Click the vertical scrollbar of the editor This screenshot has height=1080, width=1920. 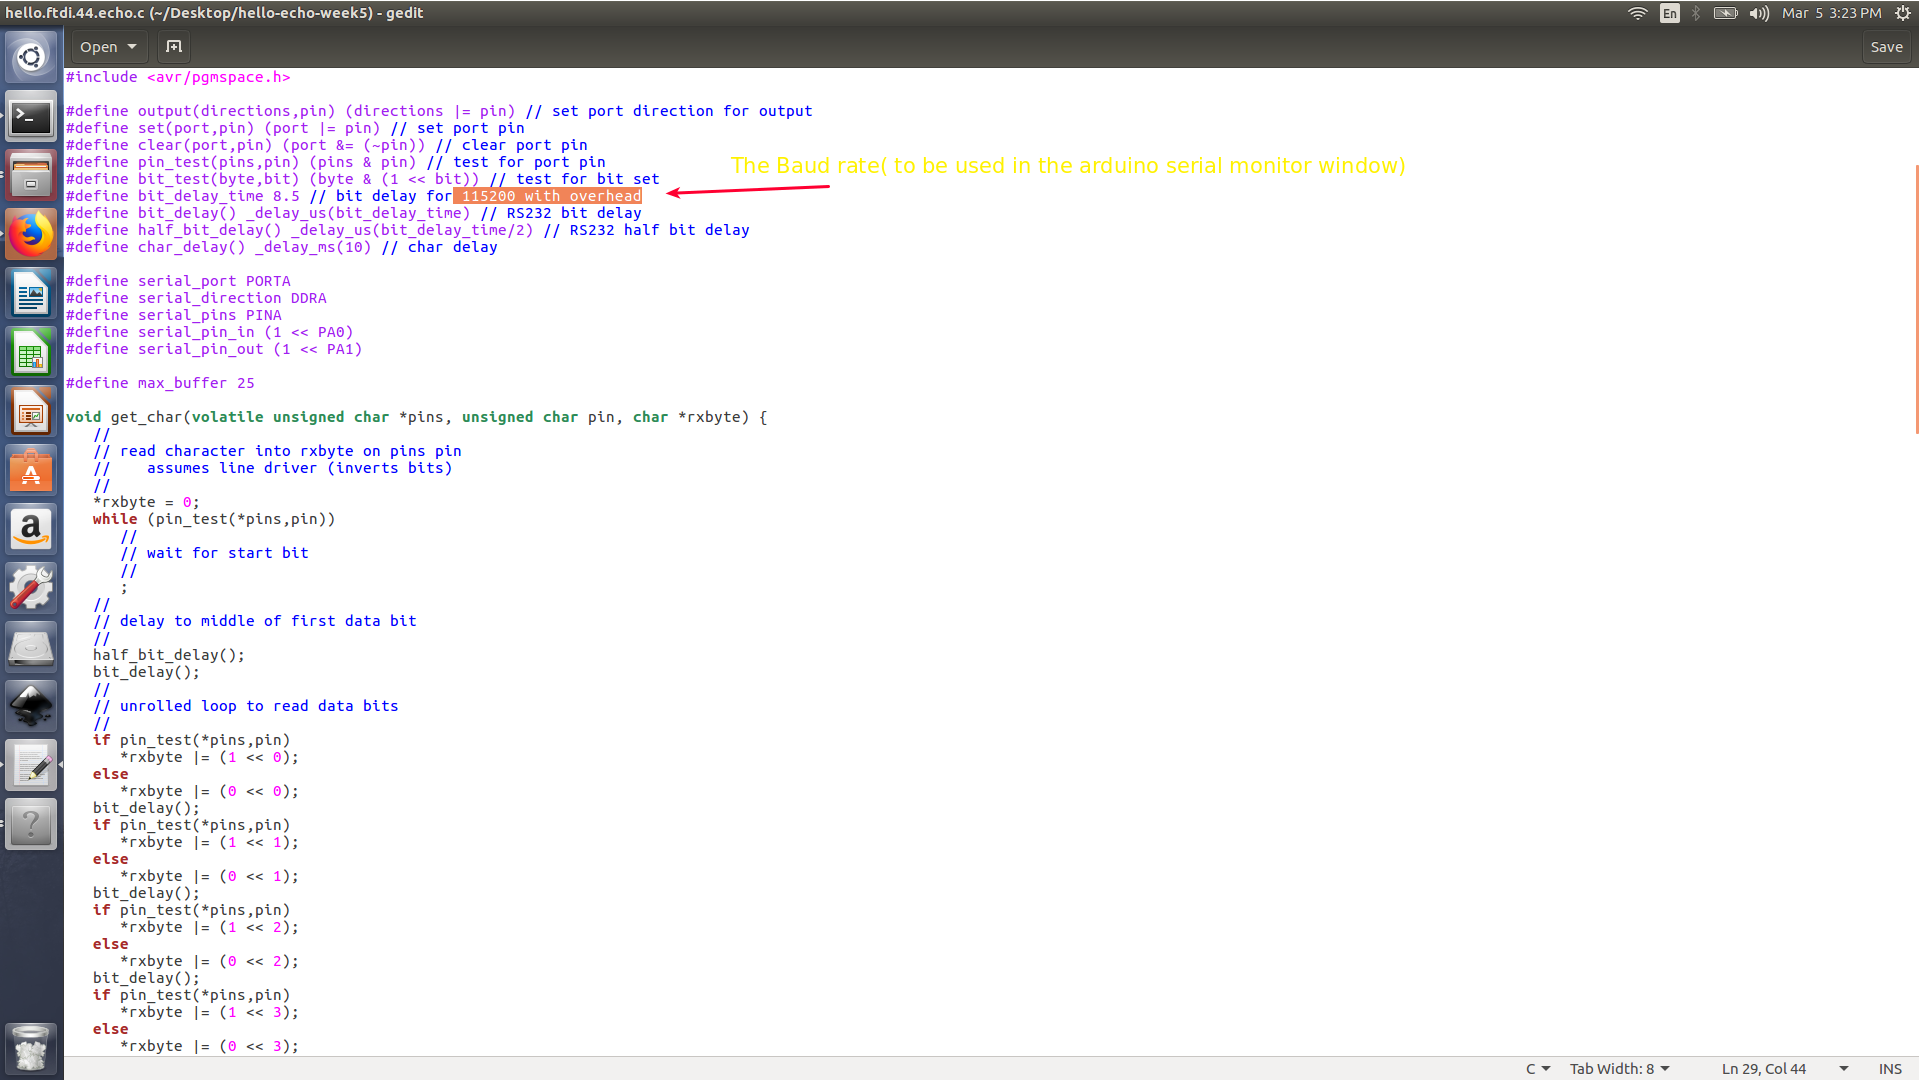point(1915,300)
